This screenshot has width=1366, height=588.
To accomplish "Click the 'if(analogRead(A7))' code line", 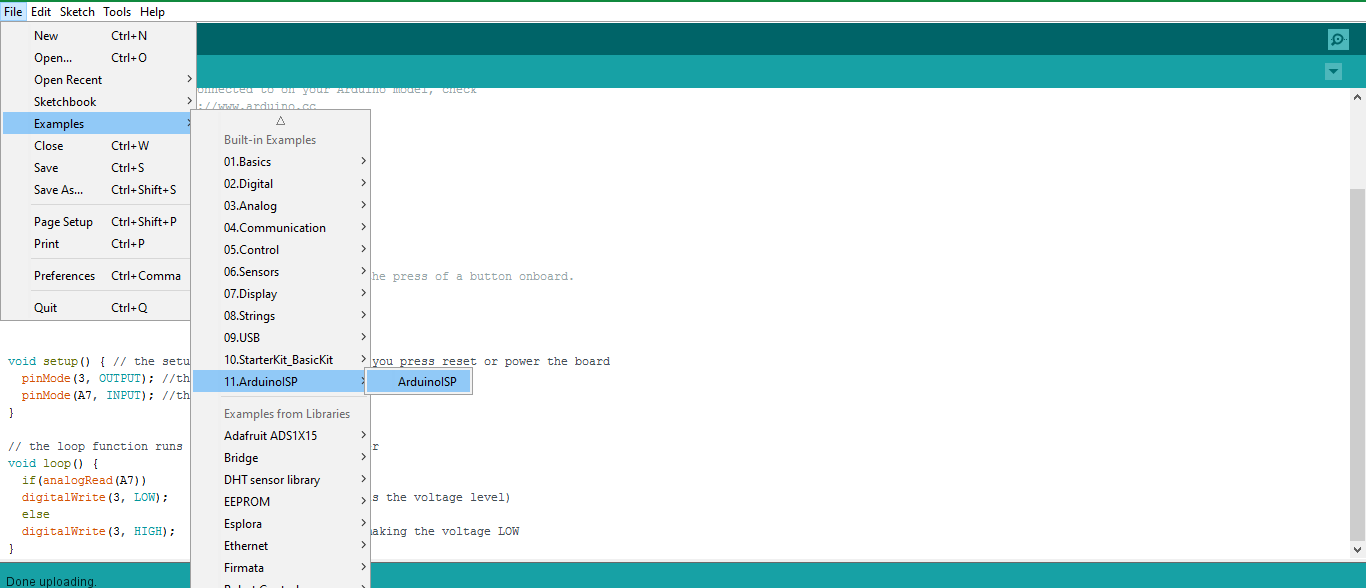I will (84, 481).
